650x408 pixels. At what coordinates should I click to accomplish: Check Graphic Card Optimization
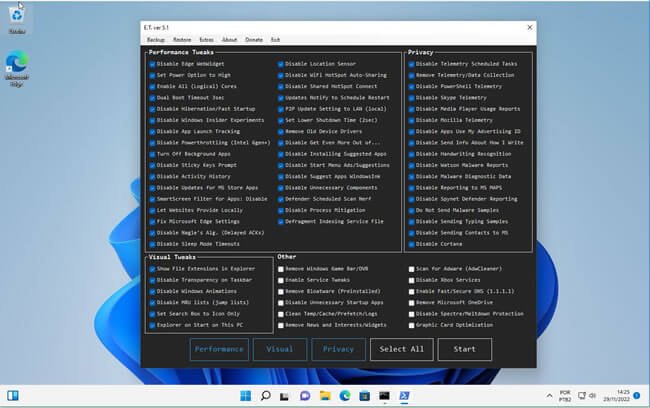coord(411,325)
